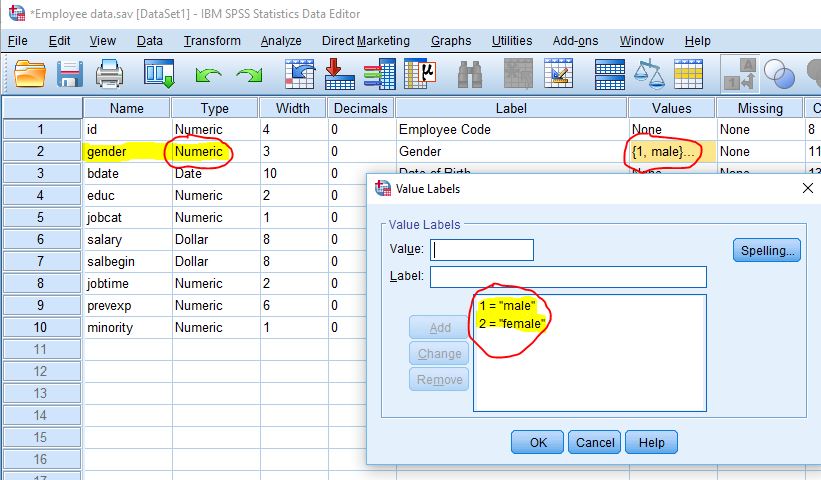Click the Add button

(439, 328)
